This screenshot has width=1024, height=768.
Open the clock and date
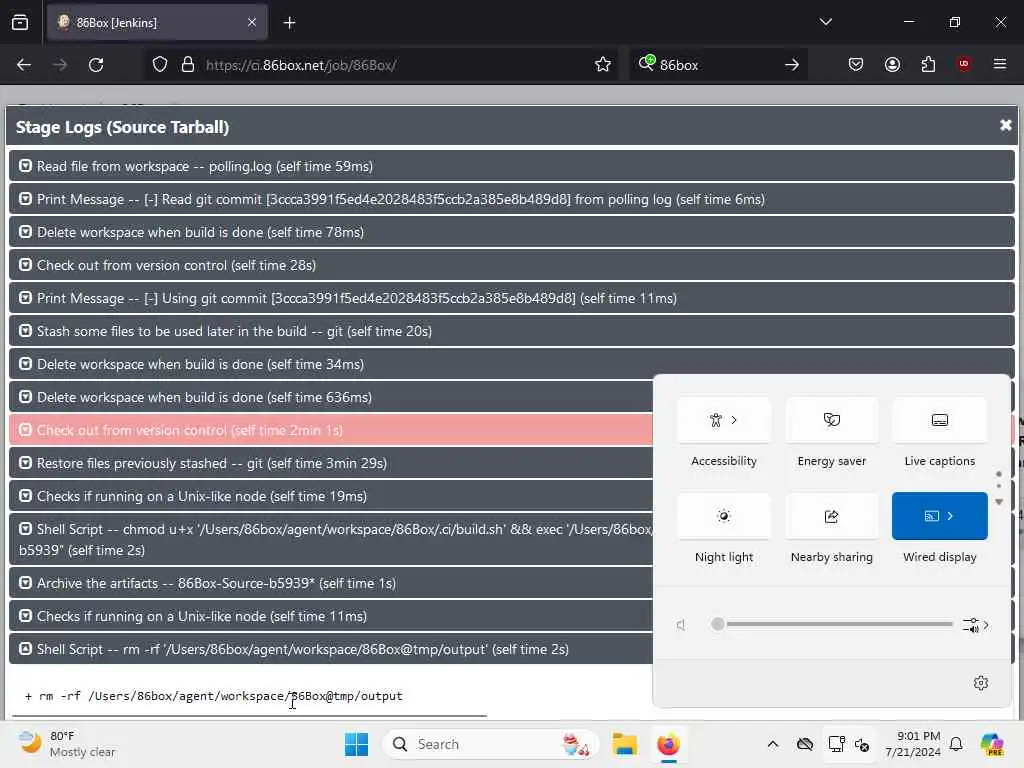pyautogui.click(x=912, y=744)
